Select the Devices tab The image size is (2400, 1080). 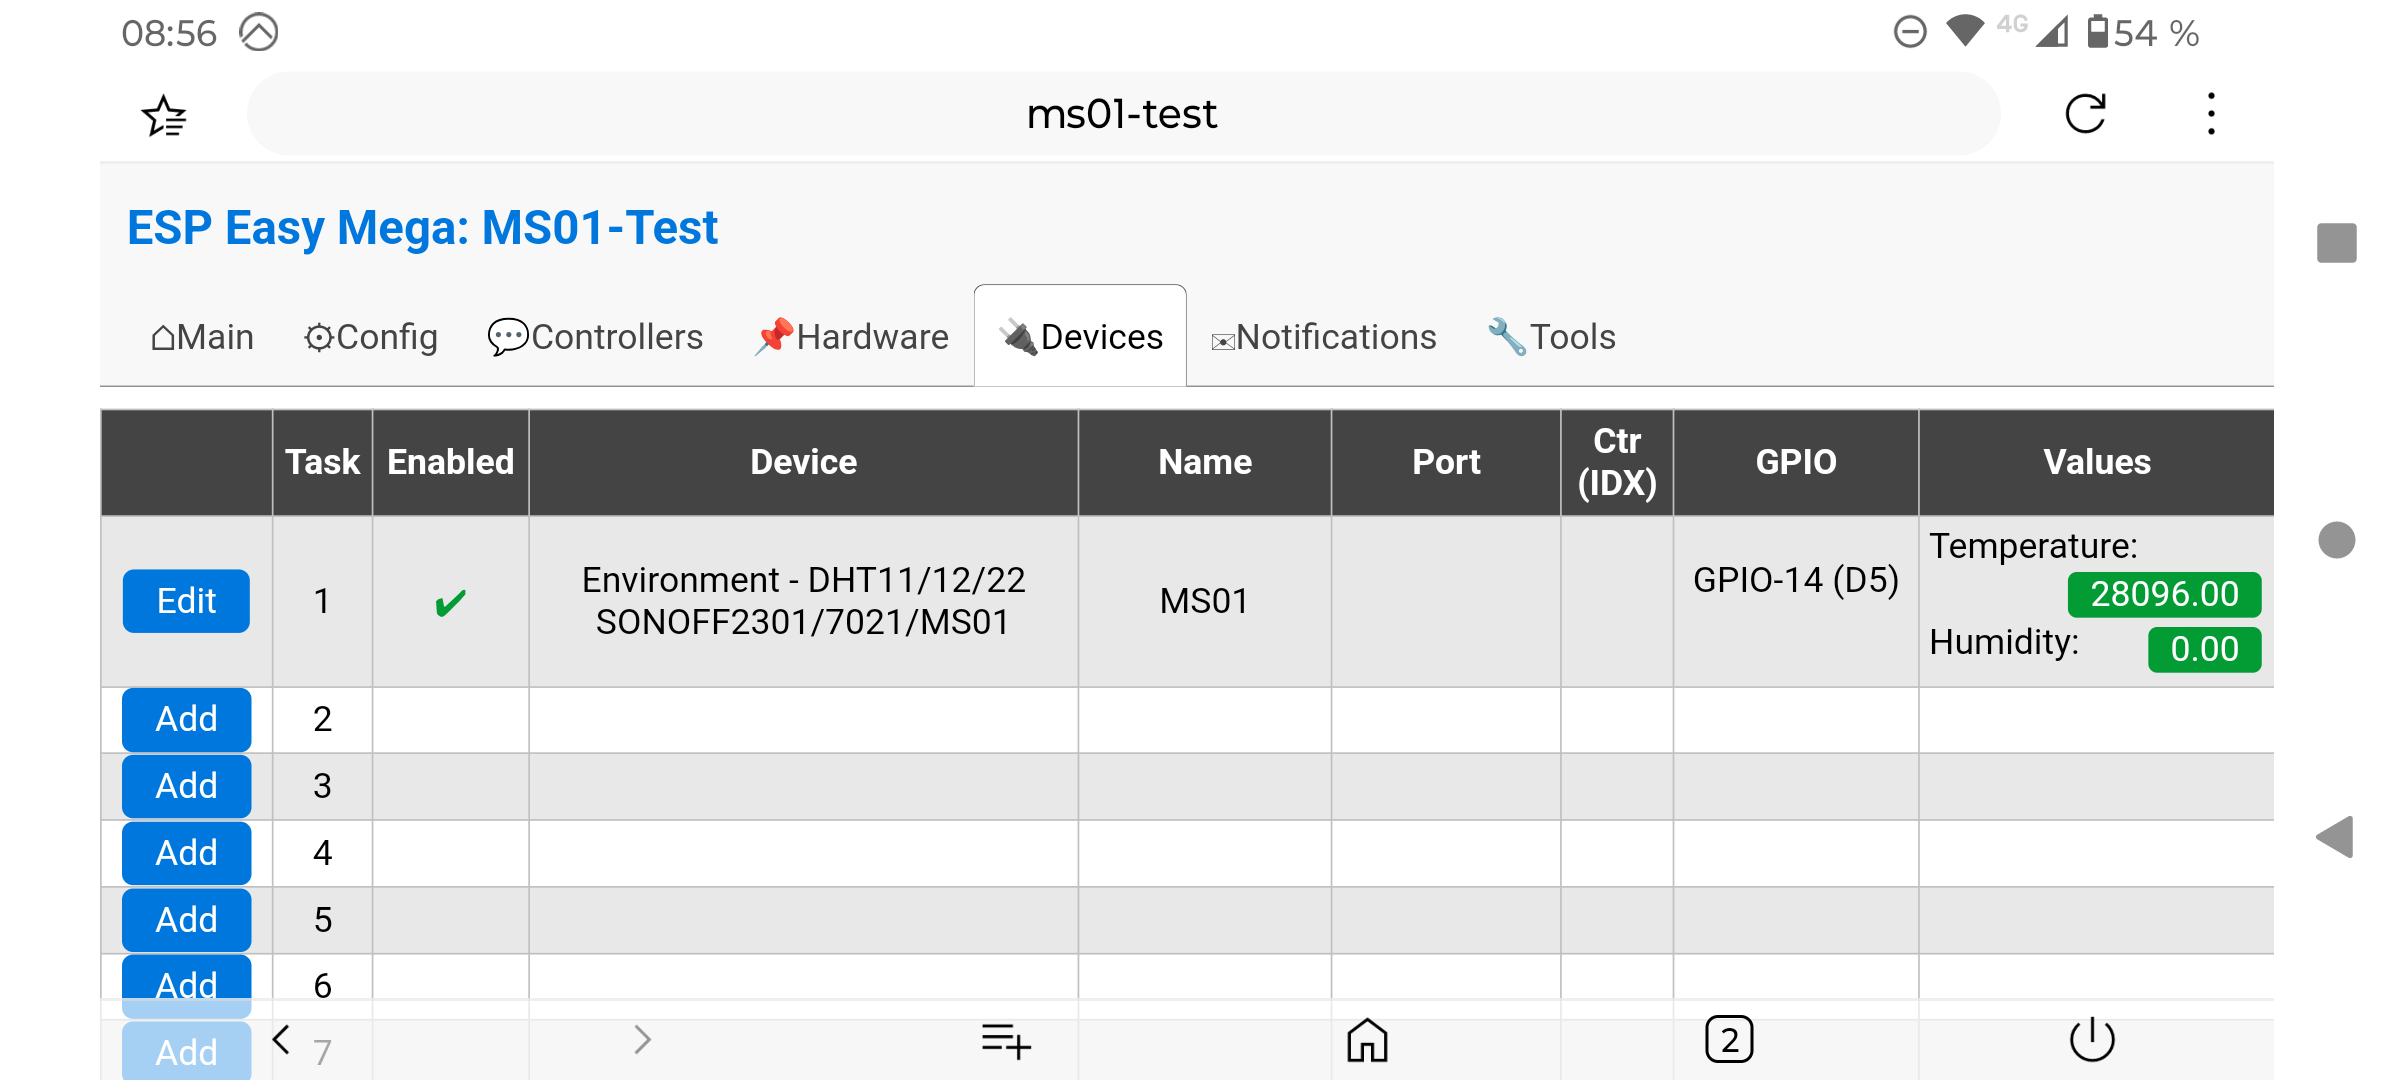(x=1080, y=337)
